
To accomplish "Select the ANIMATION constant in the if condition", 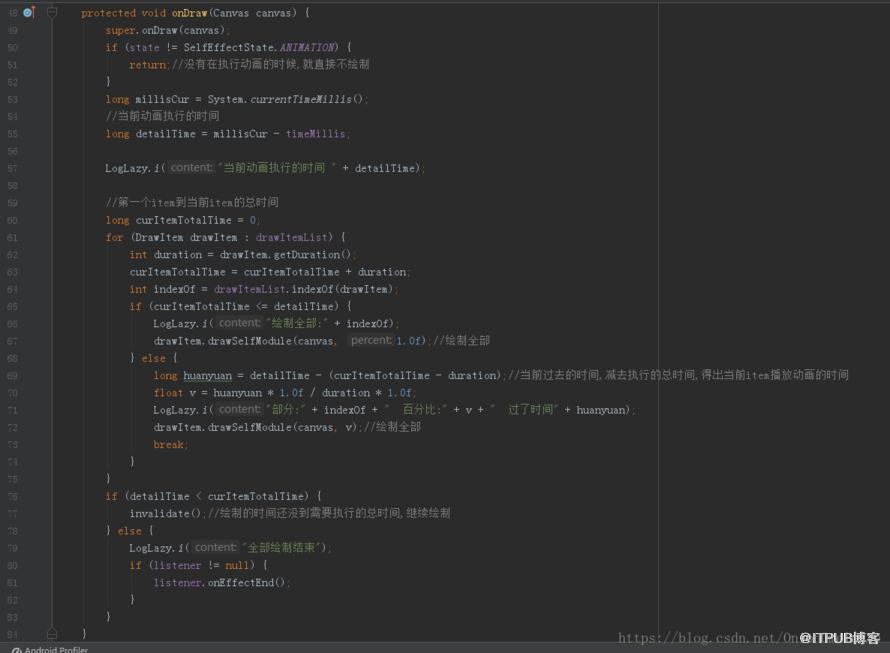I will coord(307,47).
